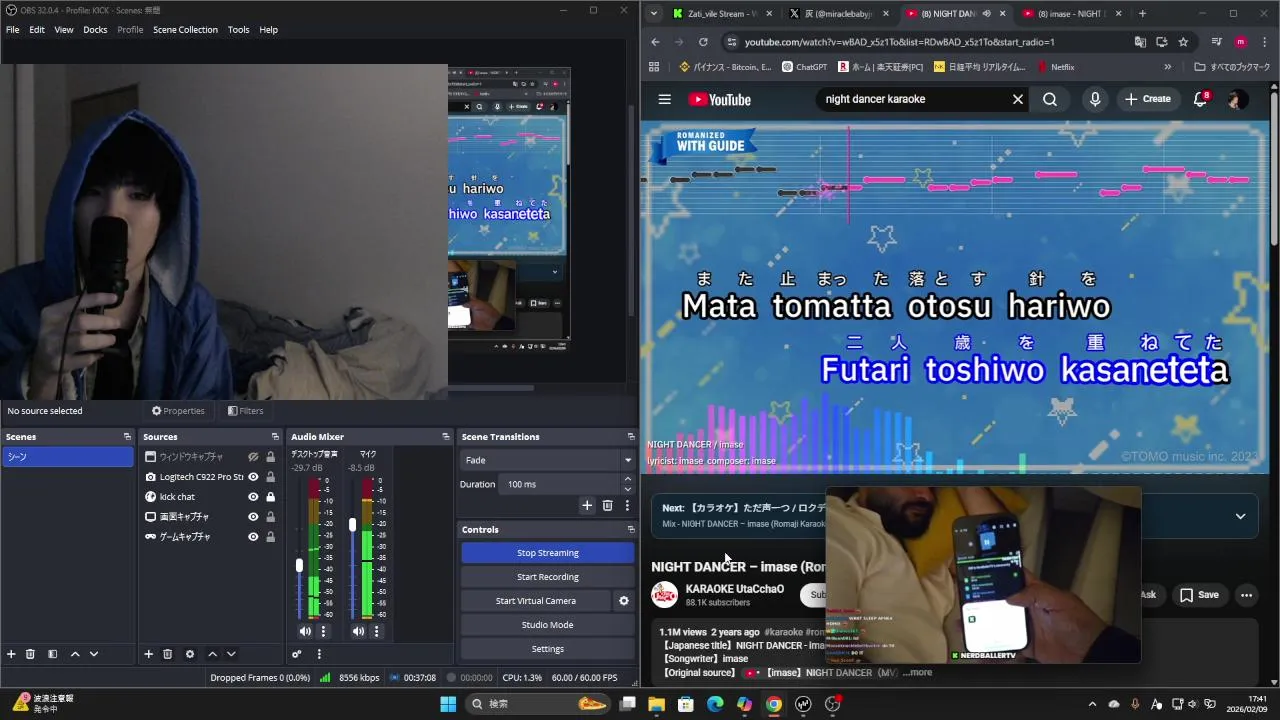Move source down arrow in Sources dock
This screenshot has height=720, width=1280.
[x=231, y=654]
